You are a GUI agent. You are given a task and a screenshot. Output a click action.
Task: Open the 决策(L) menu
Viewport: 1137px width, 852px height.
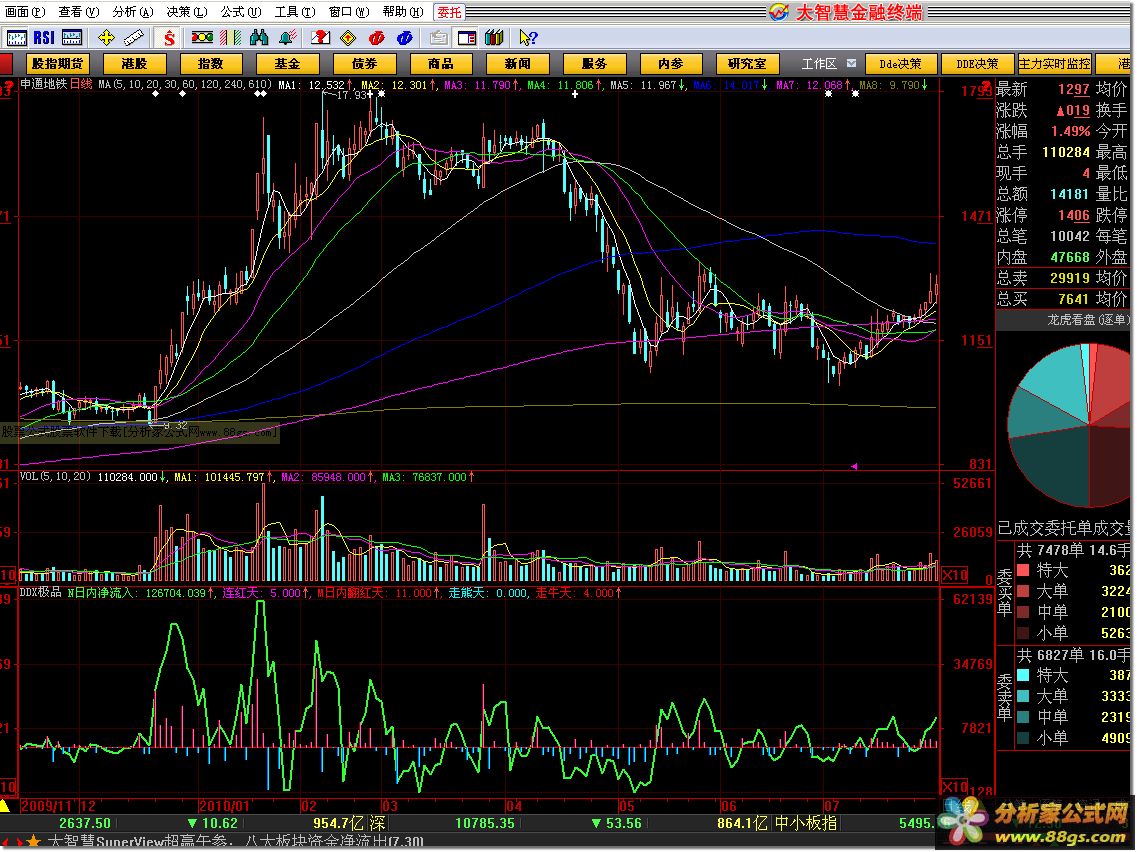point(186,12)
